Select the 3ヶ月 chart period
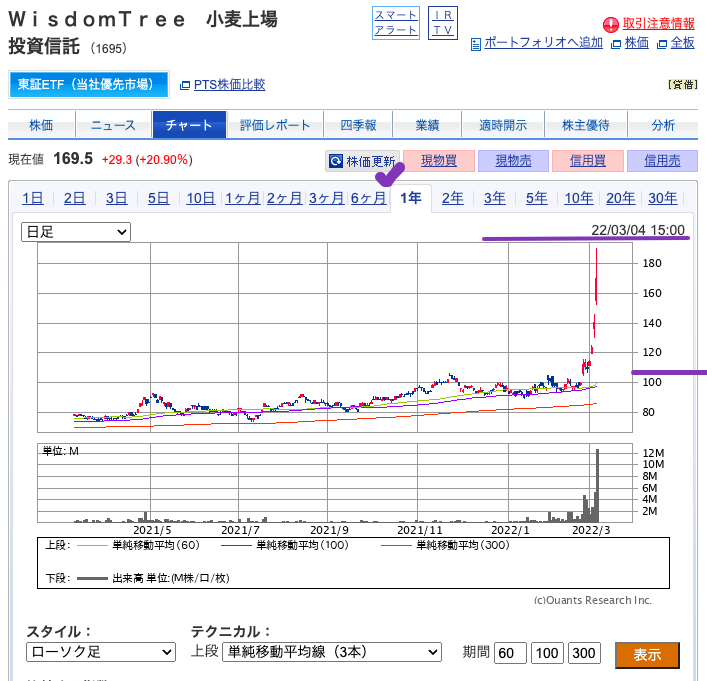This screenshot has height=681, width=707. tap(326, 198)
